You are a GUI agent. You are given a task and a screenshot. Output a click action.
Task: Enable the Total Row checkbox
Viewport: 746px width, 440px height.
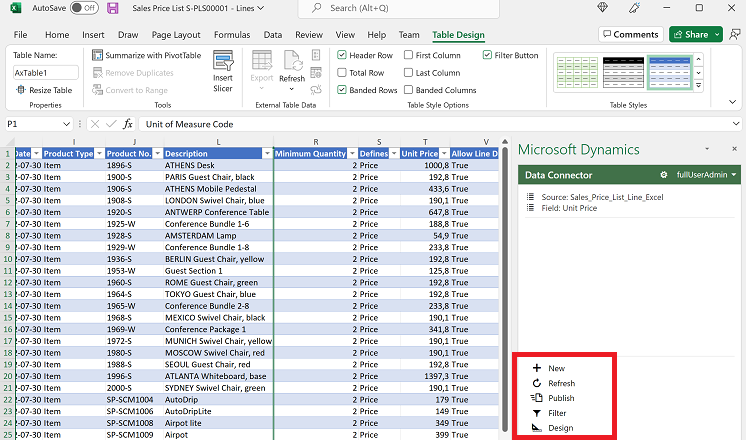click(x=343, y=73)
